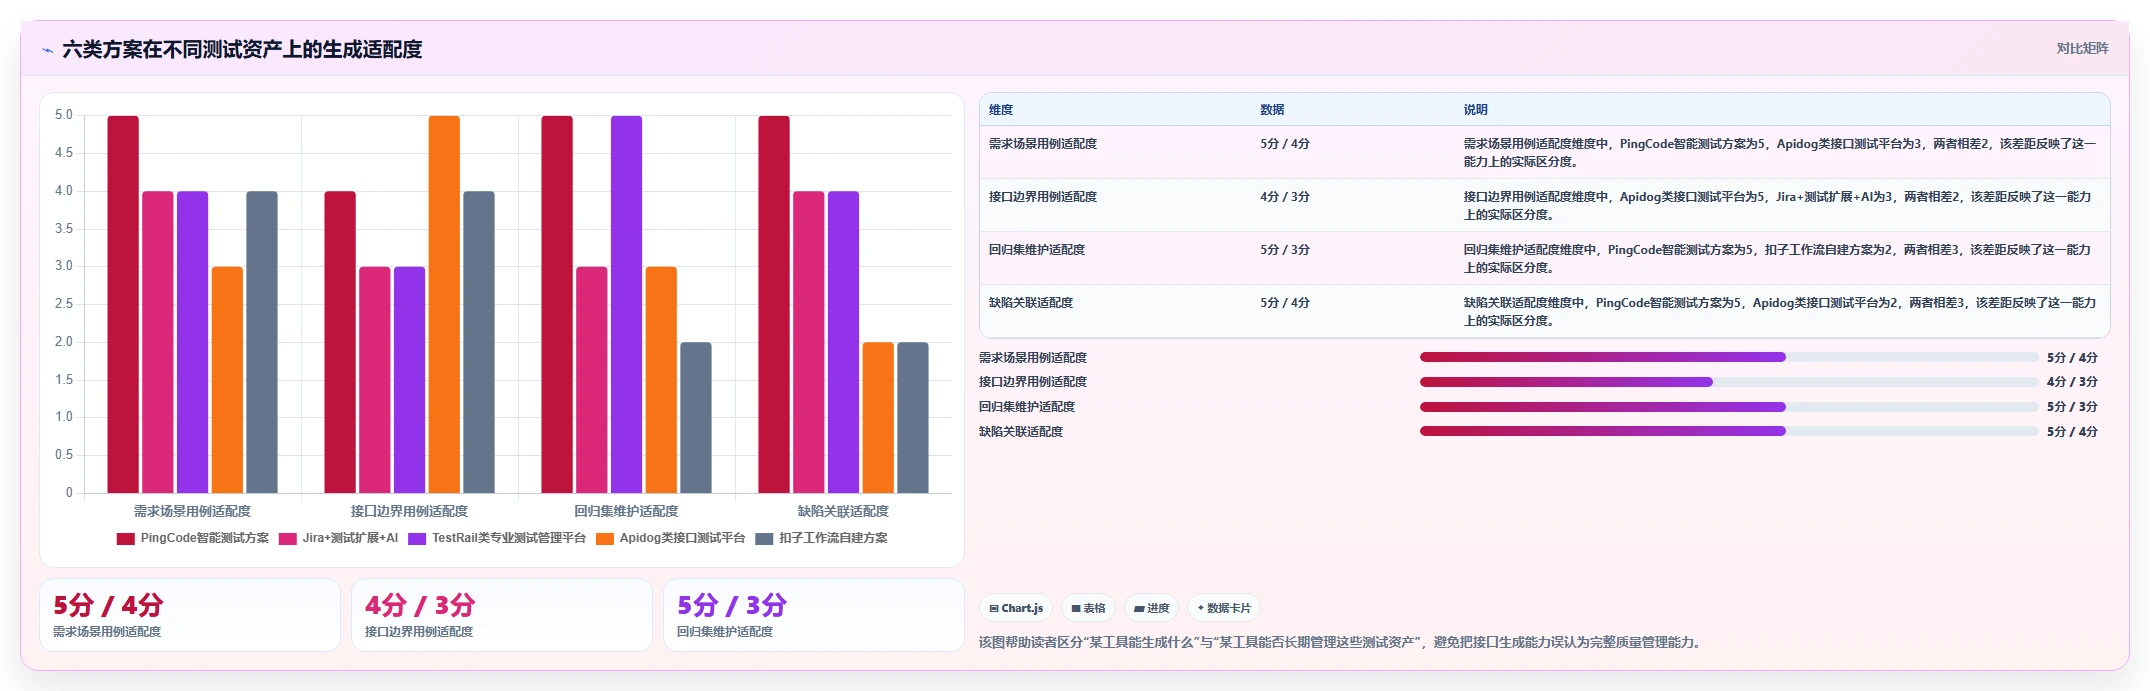This screenshot has height=691, width=2150.
Task: Click the Apidog类接口测试平台 legend label
Action: [x=682, y=538]
